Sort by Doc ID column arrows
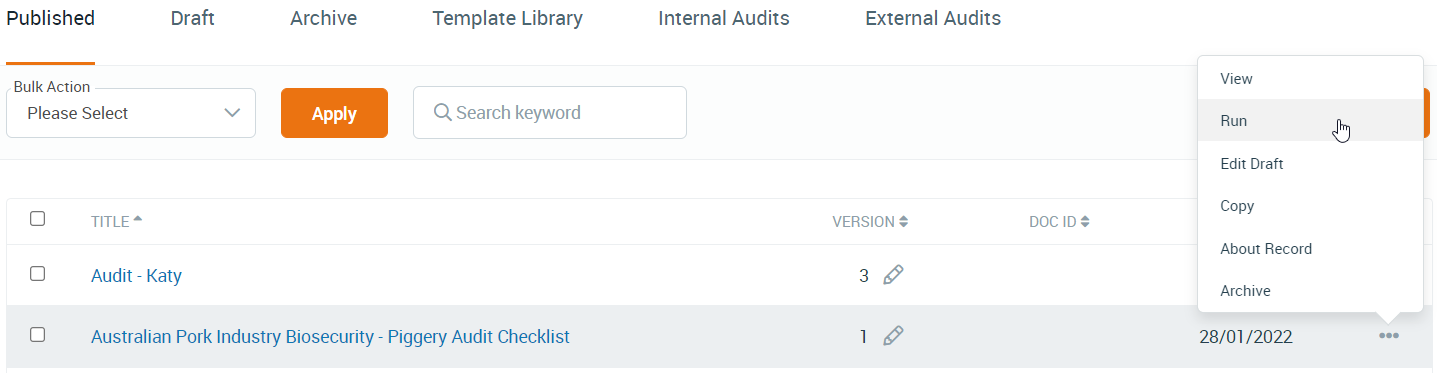The width and height of the screenshot is (1437, 373). (x=1084, y=222)
